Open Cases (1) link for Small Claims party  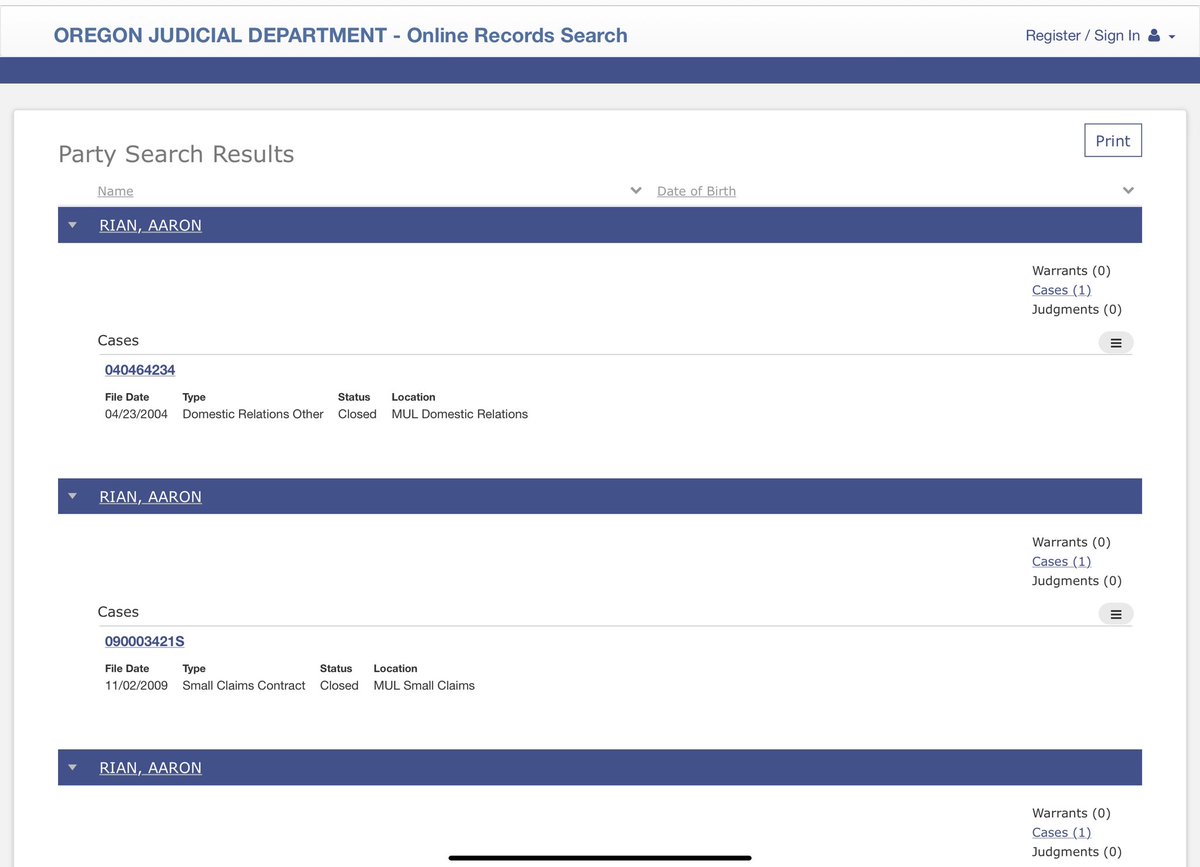(1061, 561)
